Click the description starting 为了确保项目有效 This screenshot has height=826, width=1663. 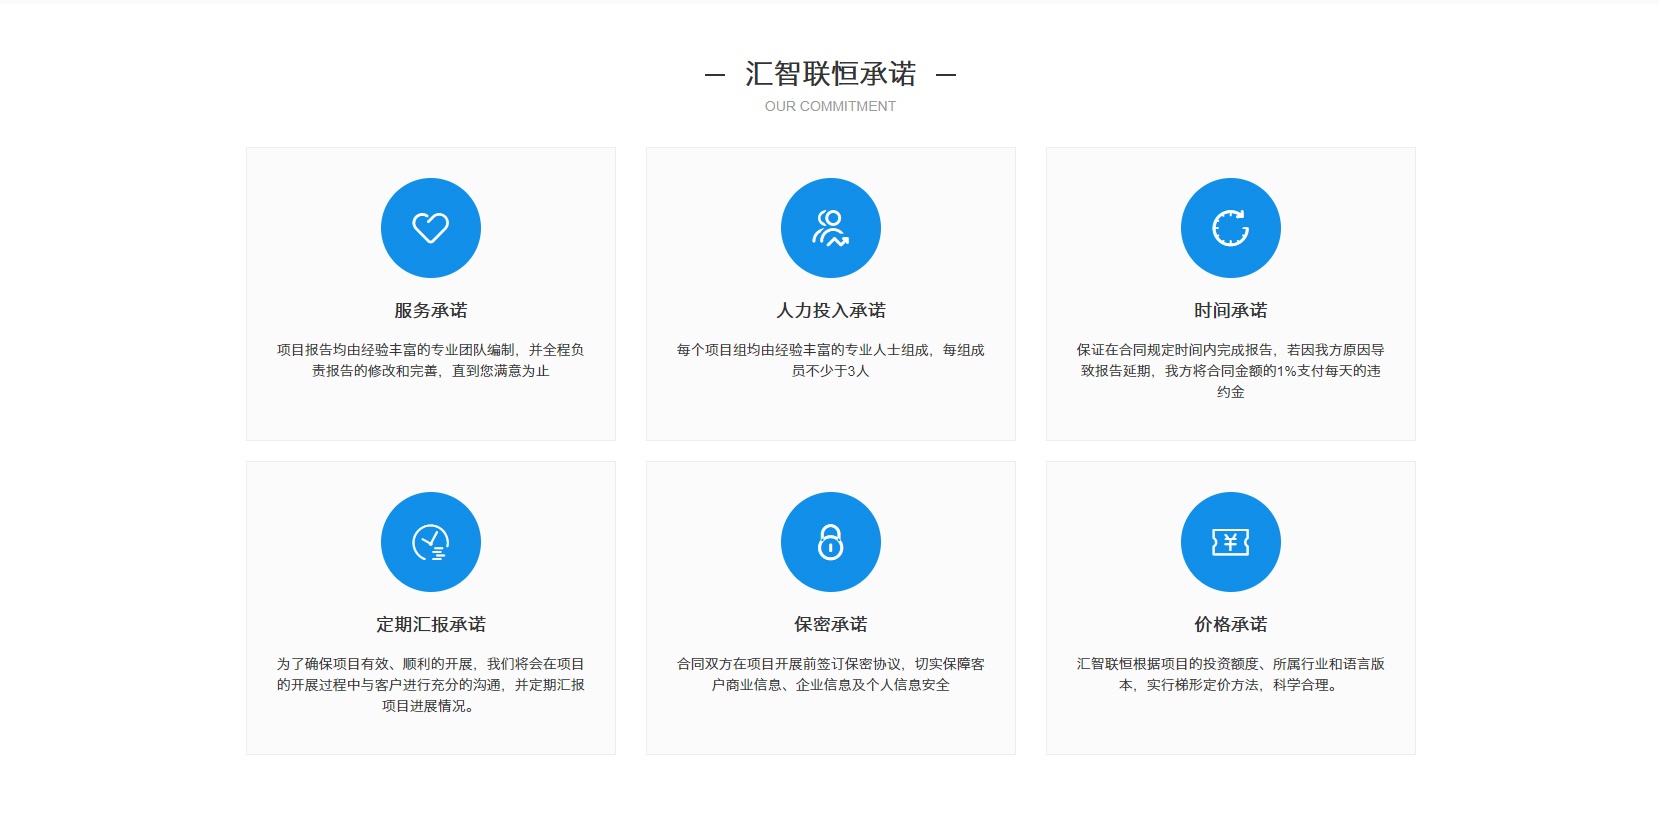(431, 685)
